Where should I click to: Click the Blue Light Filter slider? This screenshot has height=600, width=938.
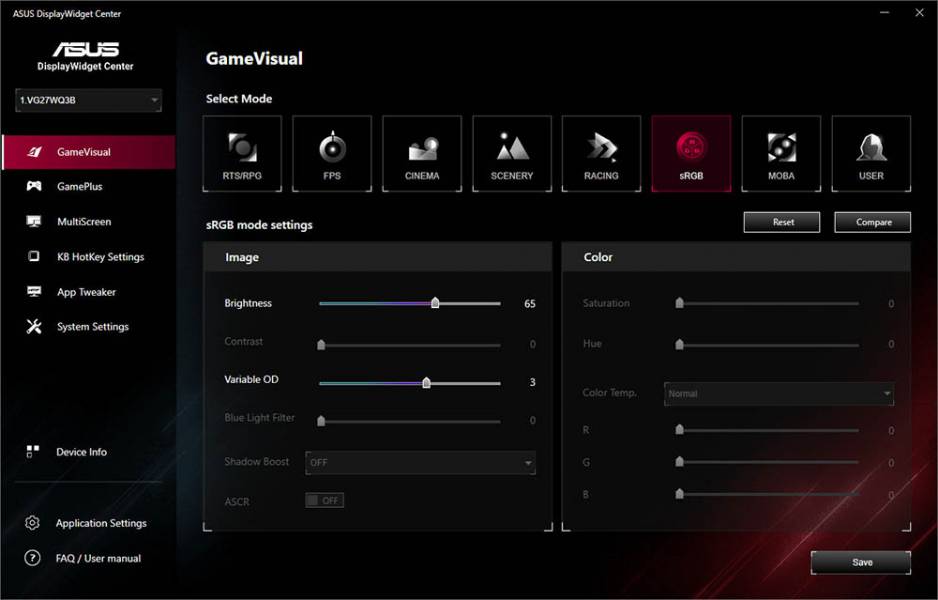coord(410,421)
